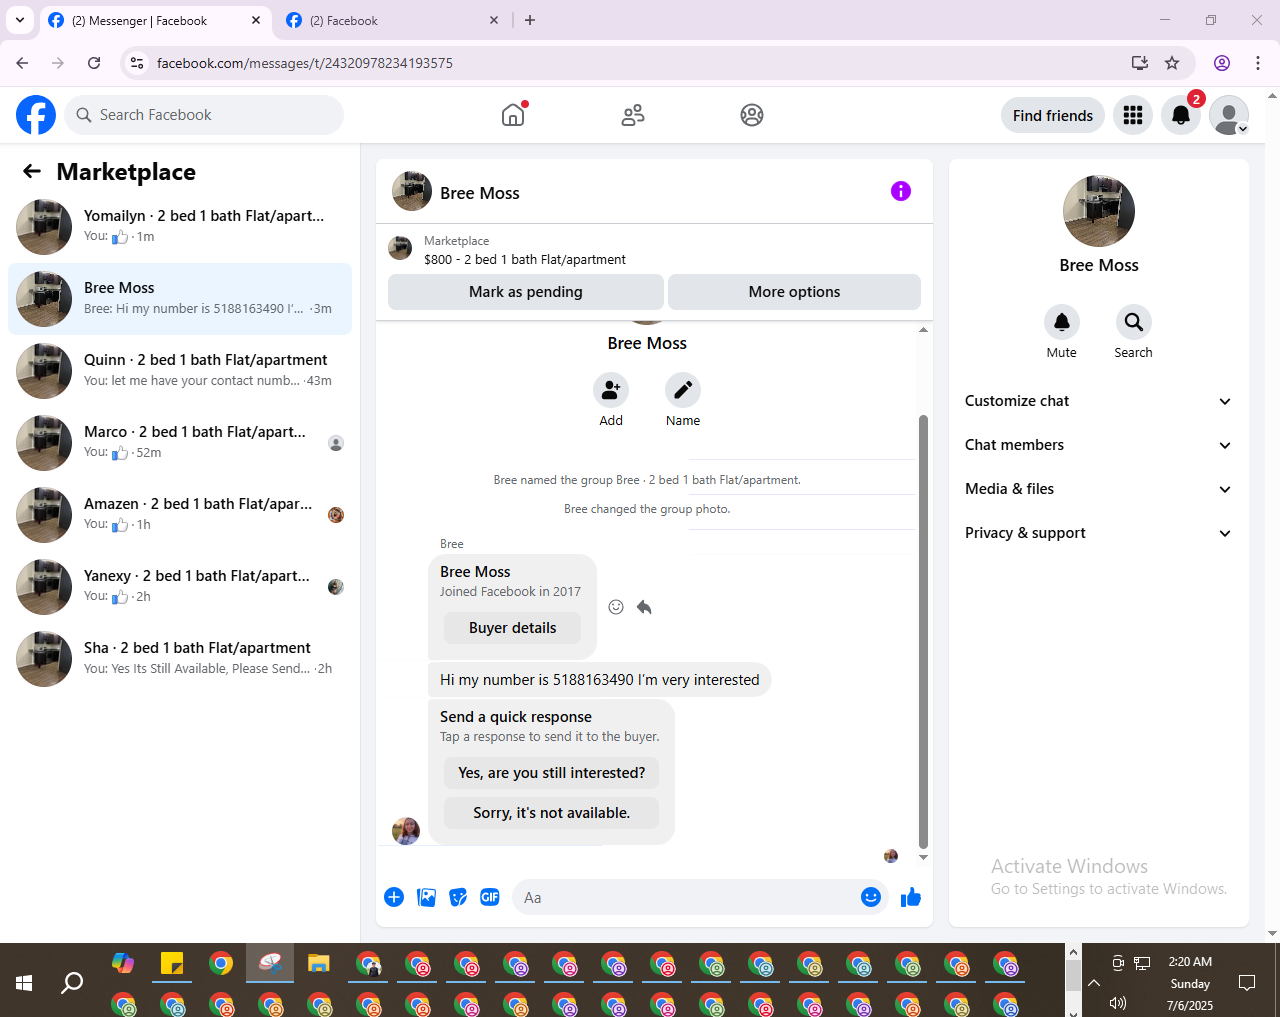Send quick reply 'Yes, are you still interested?'
1280x1017 pixels.
(551, 773)
